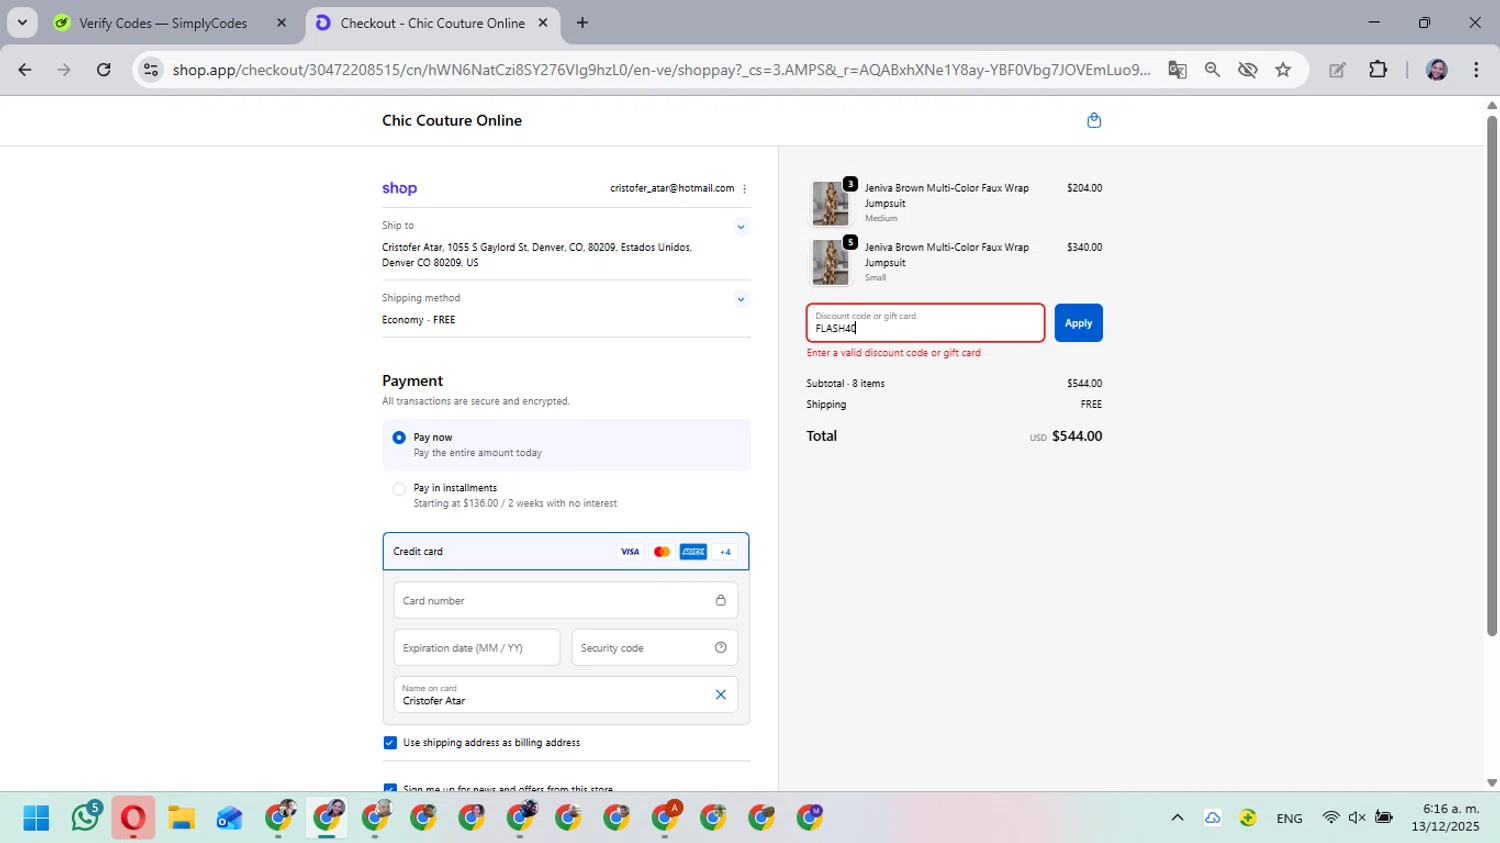
Task: Switch to the Verify Codes SimplyCodes tab
Action: click(163, 23)
